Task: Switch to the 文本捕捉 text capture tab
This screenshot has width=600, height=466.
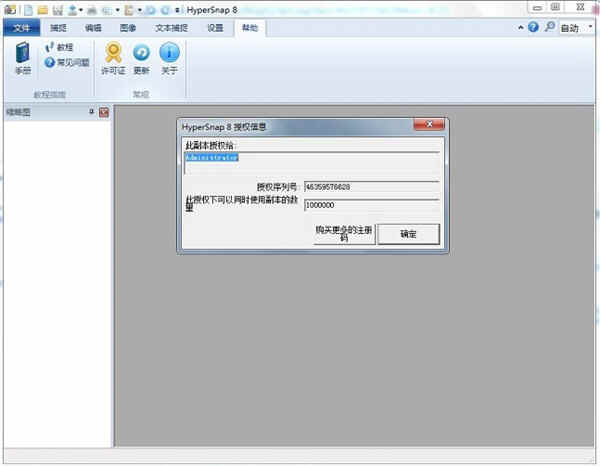Action: [x=171, y=28]
